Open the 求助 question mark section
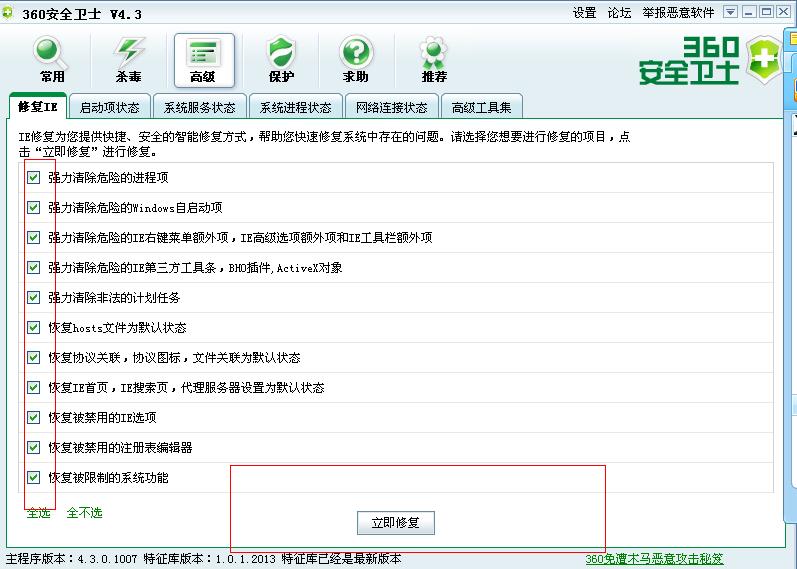Image resolution: width=797 pixels, height=569 pixels. (x=356, y=60)
